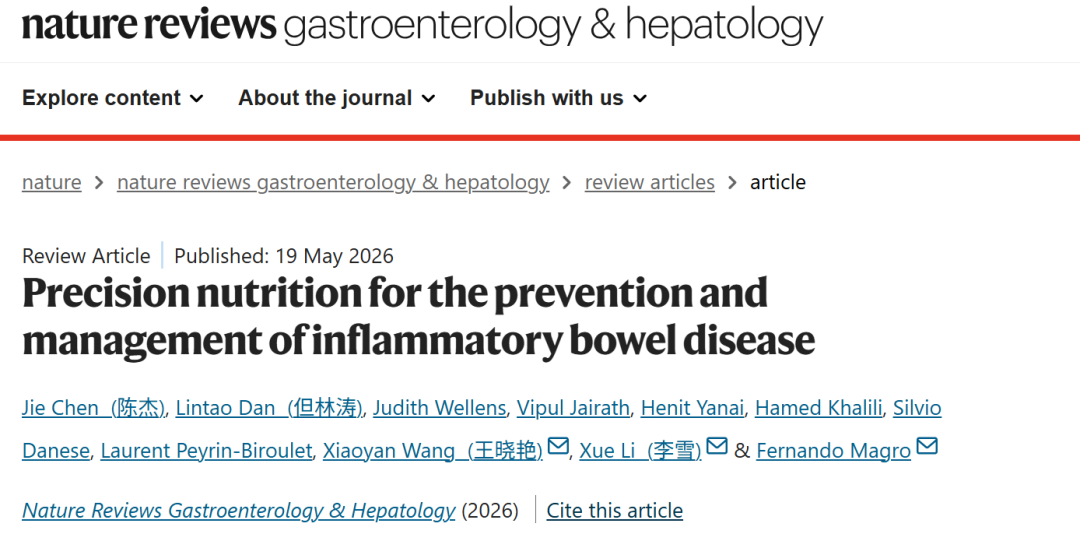Expand the Explore content menu

(113, 98)
